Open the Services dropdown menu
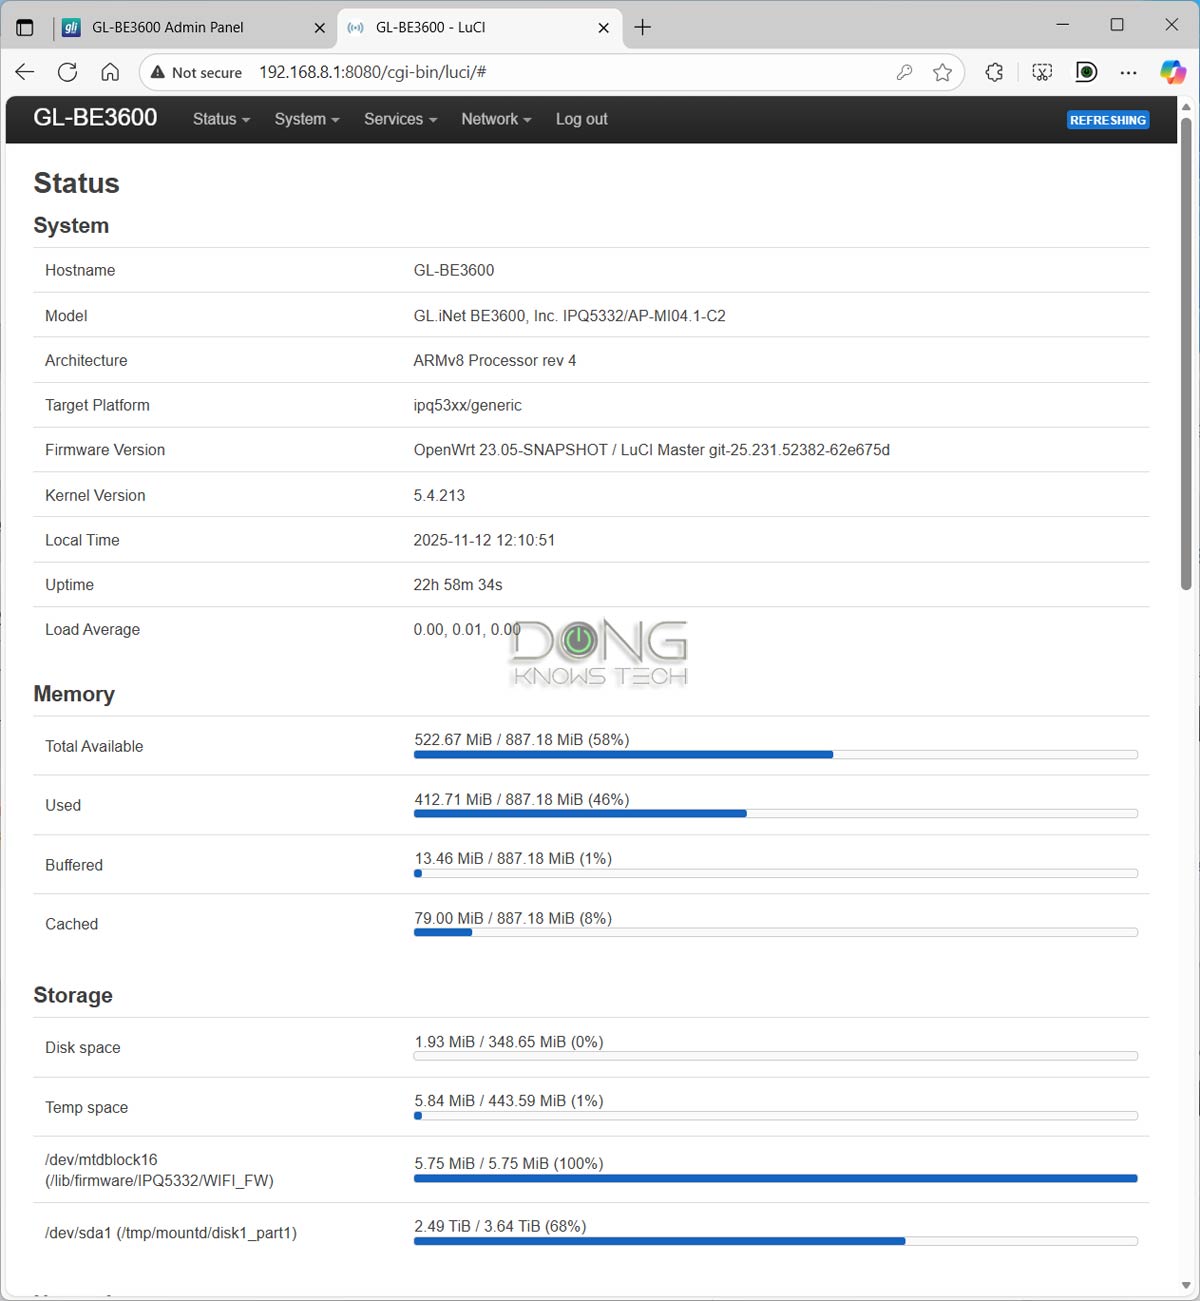Image resolution: width=1200 pixels, height=1301 pixels. 400,119
